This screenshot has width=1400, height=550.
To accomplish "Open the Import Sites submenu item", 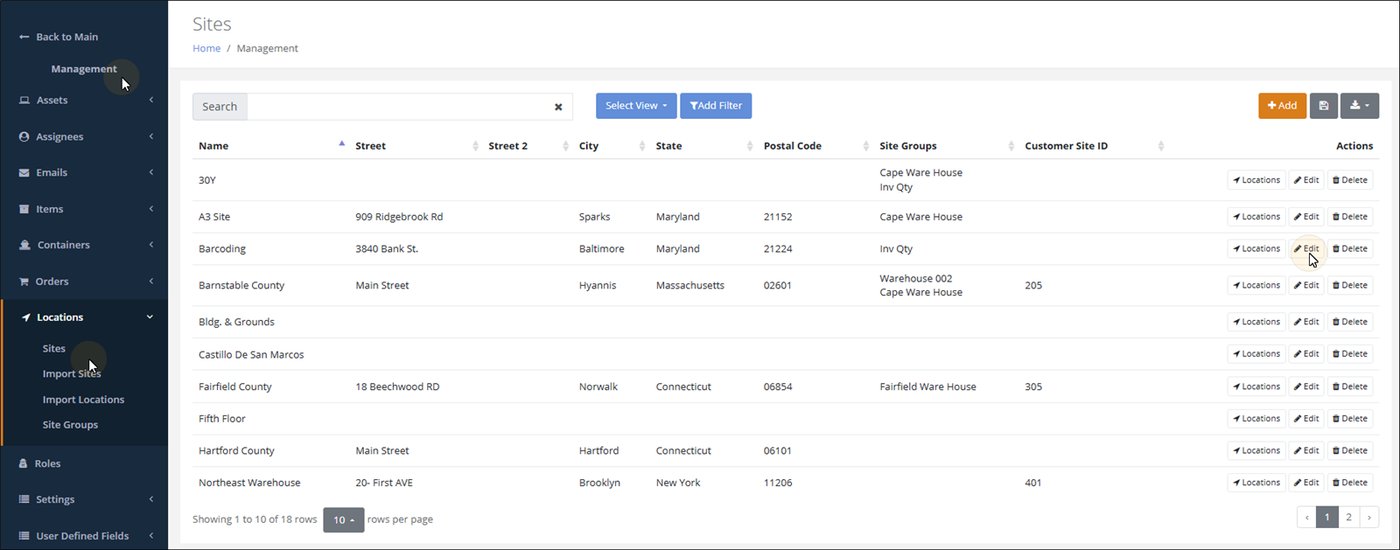I will [72, 374].
